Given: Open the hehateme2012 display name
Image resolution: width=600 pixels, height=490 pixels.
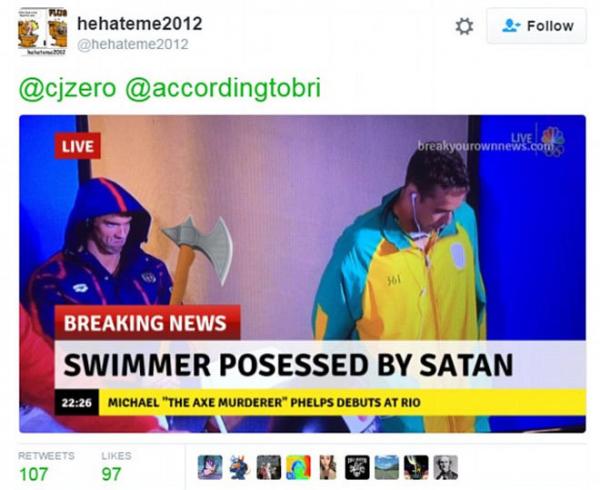Looking at the screenshot, I should coord(140,24).
